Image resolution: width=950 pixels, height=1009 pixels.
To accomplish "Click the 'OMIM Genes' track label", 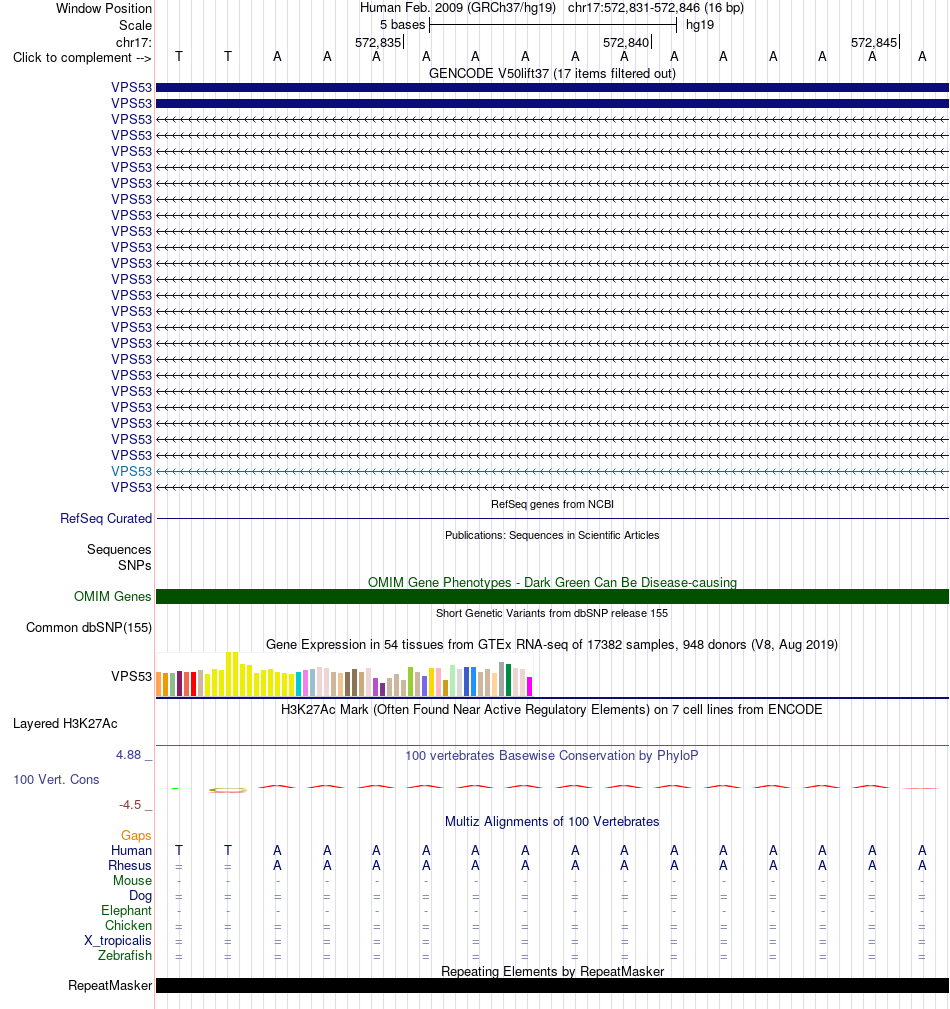I will (113, 597).
